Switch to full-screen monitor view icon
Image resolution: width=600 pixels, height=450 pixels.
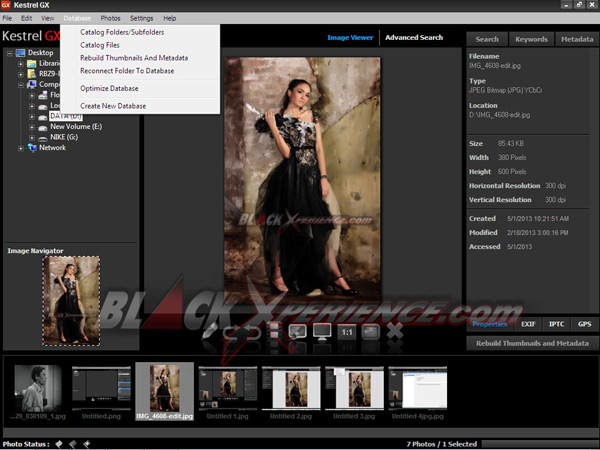(322, 332)
